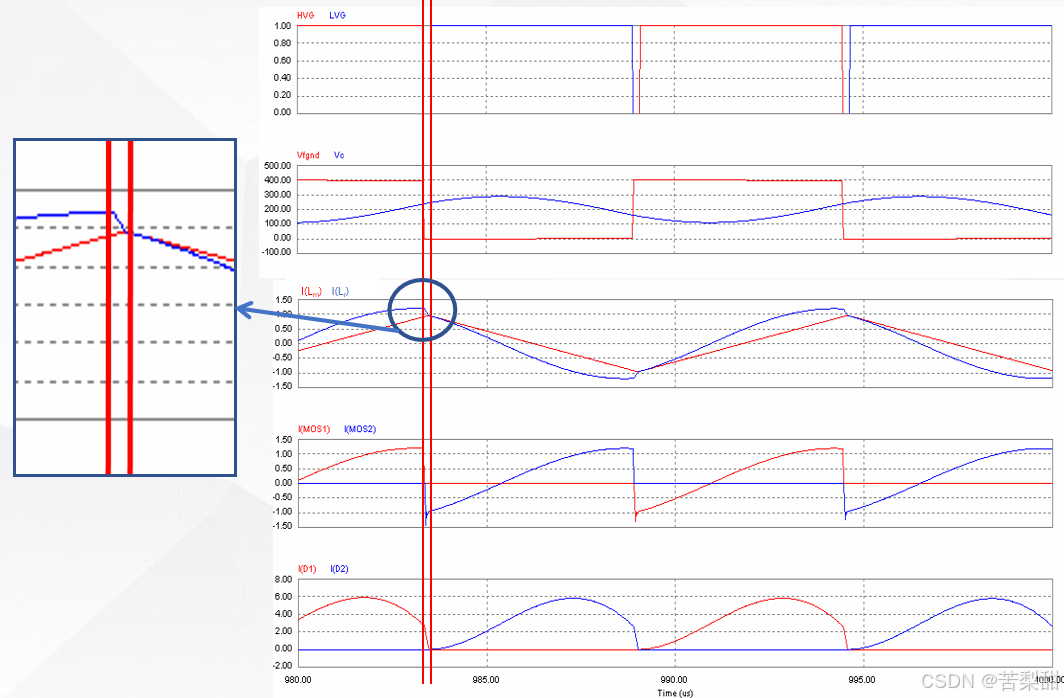Click the 200.00 value on Vfgnd axis
This screenshot has height=698, width=1064.
pyautogui.click(x=278, y=209)
